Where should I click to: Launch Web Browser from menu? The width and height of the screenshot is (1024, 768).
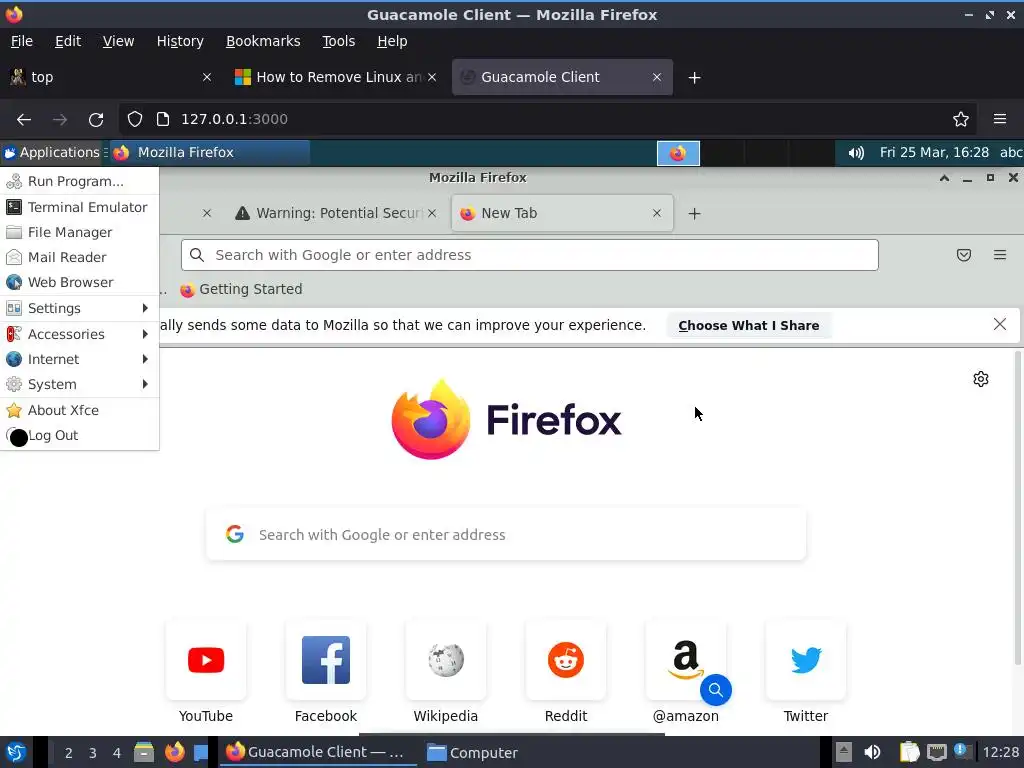click(80, 282)
